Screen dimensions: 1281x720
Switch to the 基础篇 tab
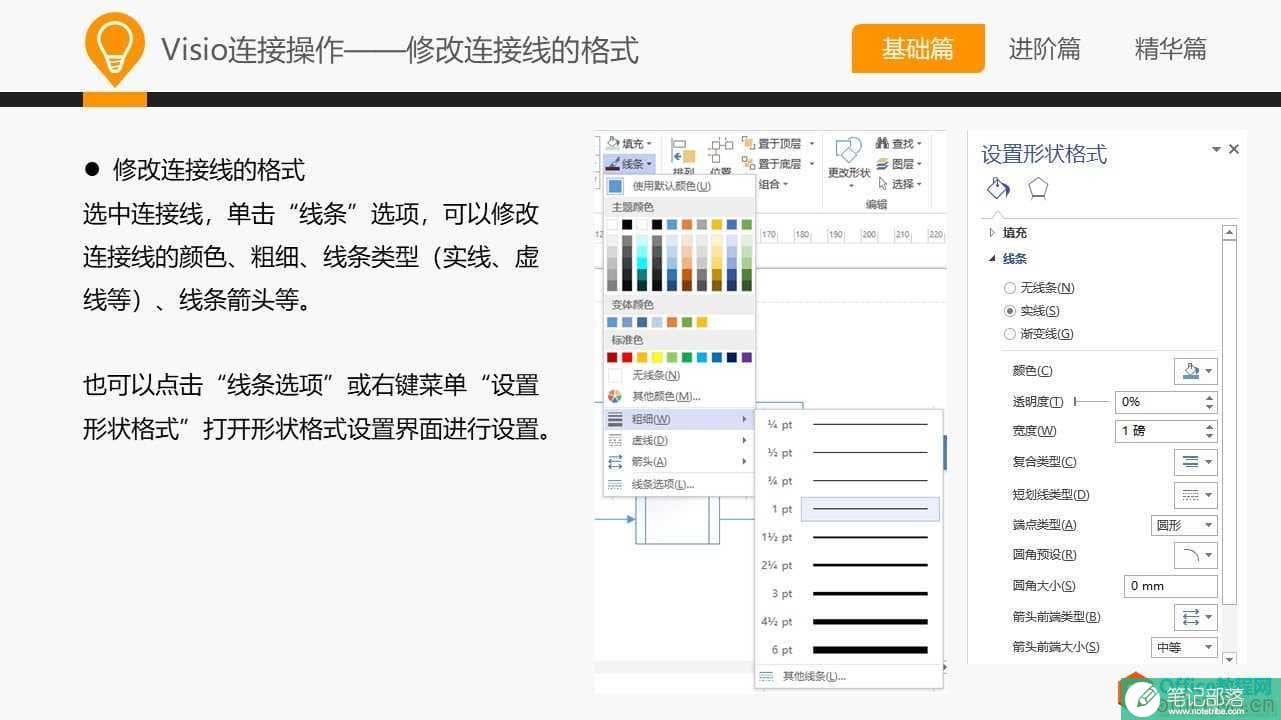918,48
